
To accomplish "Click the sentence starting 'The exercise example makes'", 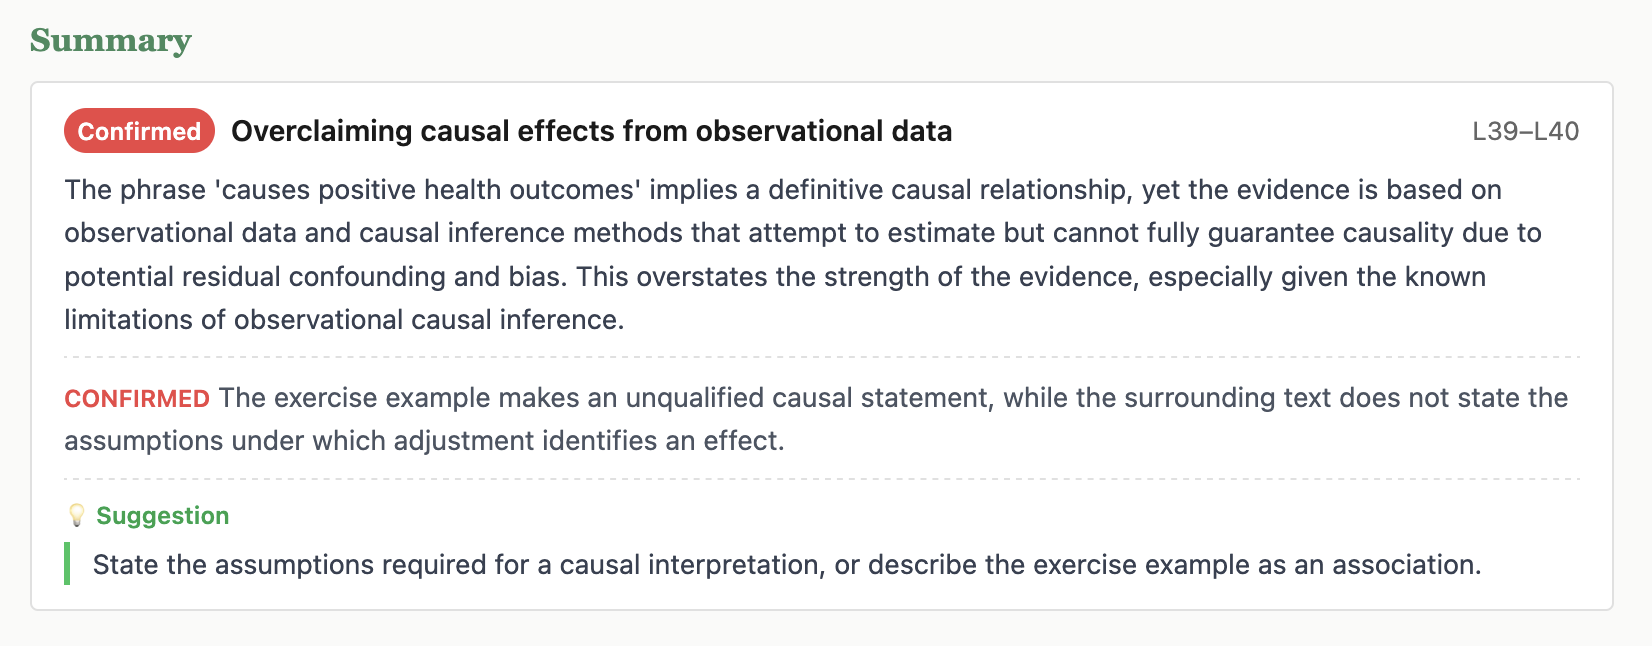I will tap(815, 419).
